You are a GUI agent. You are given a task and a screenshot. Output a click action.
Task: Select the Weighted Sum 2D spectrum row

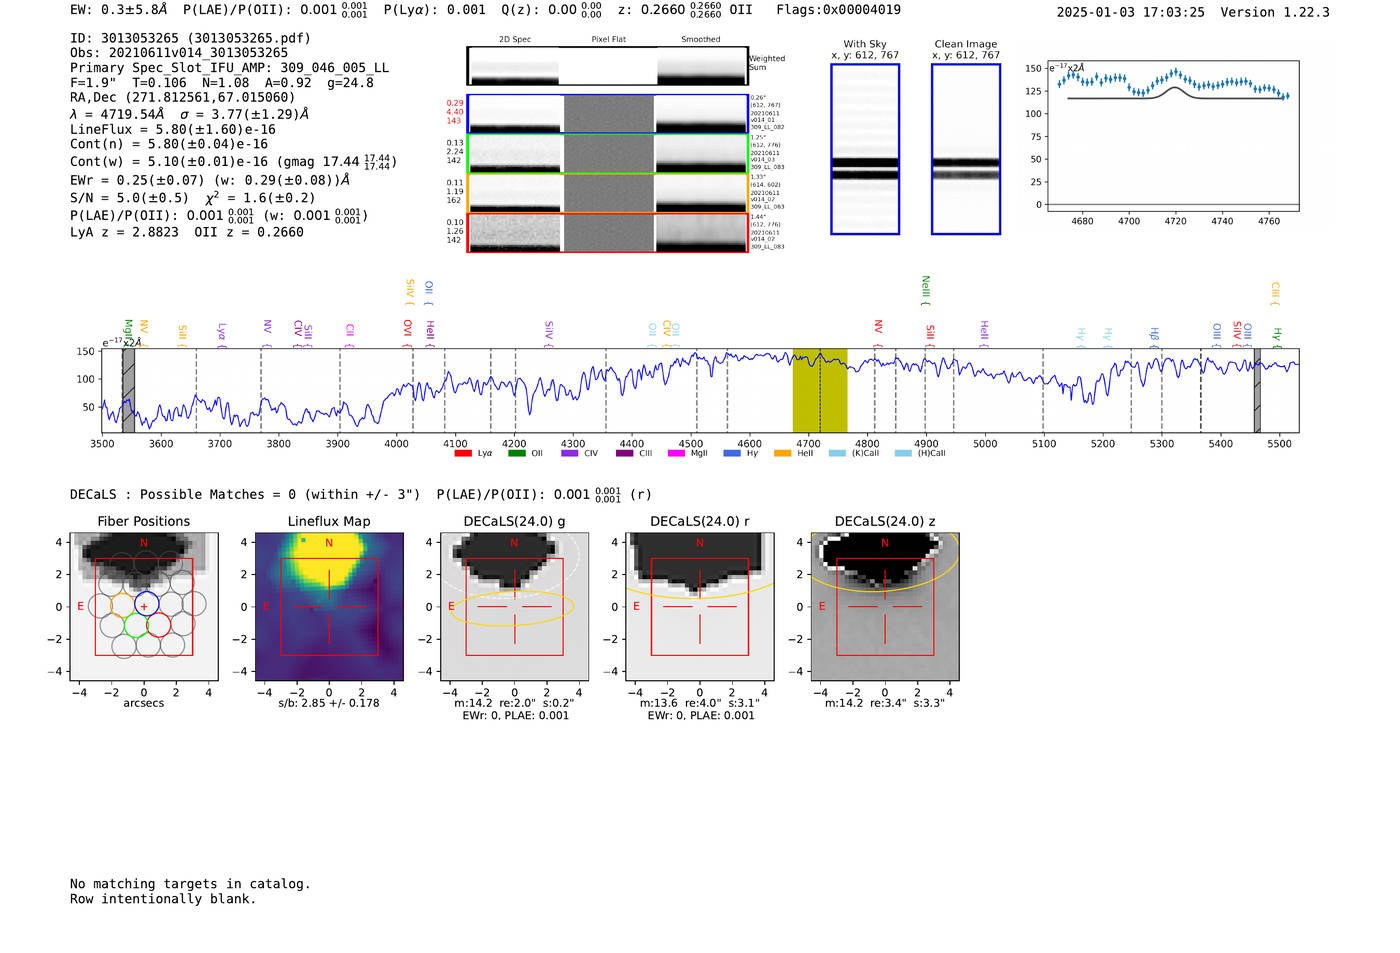pyautogui.click(x=607, y=66)
